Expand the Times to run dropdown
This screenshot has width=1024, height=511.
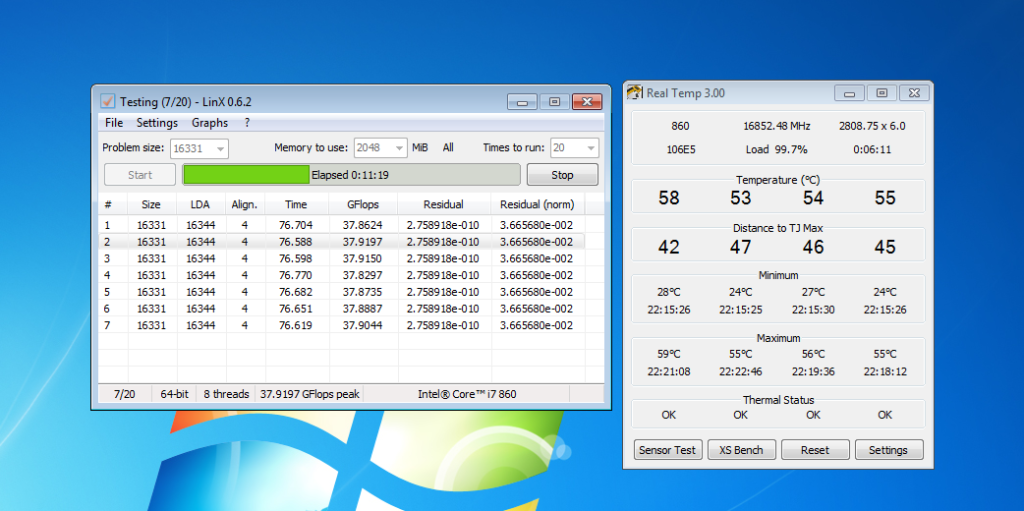(590, 148)
